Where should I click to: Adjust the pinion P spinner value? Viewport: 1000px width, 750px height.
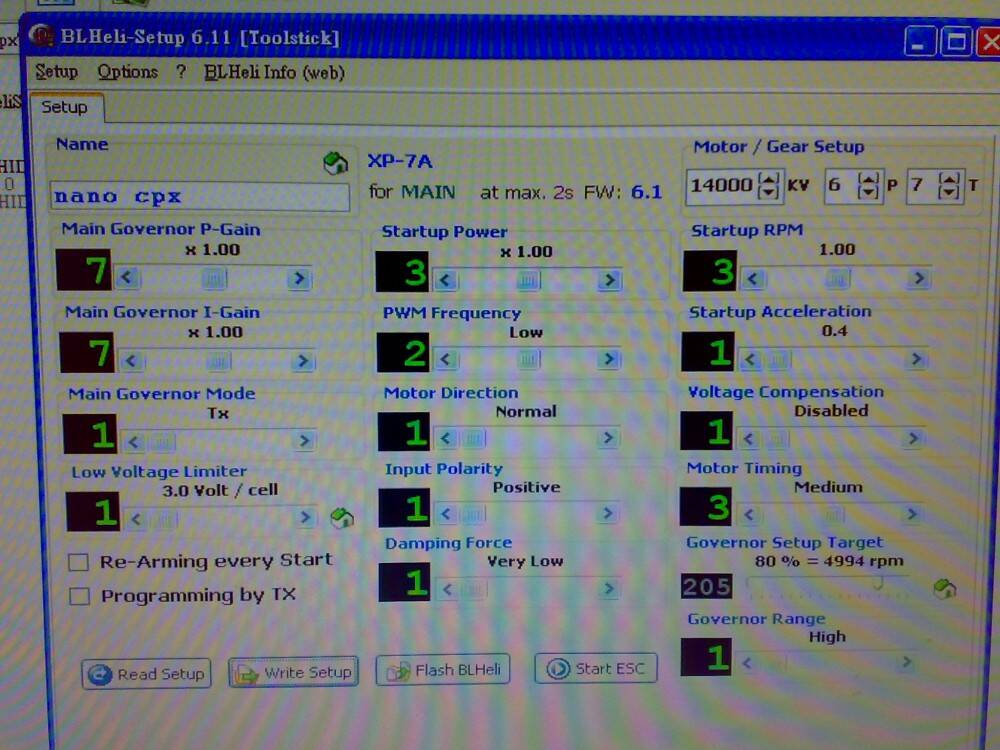pos(868,186)
